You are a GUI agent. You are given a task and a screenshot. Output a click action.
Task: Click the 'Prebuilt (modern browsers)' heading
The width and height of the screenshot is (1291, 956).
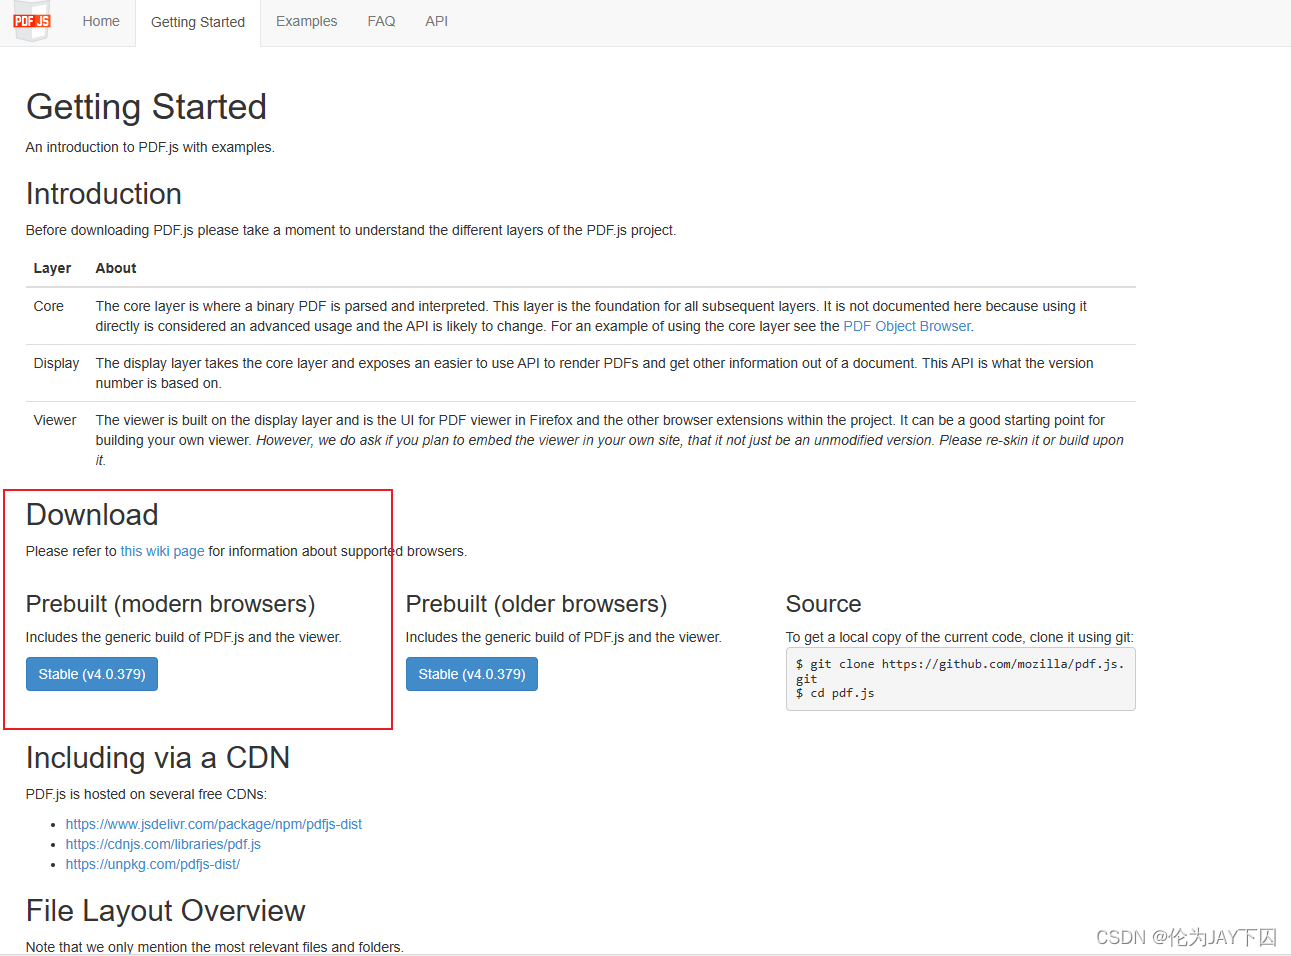[170, 604]
